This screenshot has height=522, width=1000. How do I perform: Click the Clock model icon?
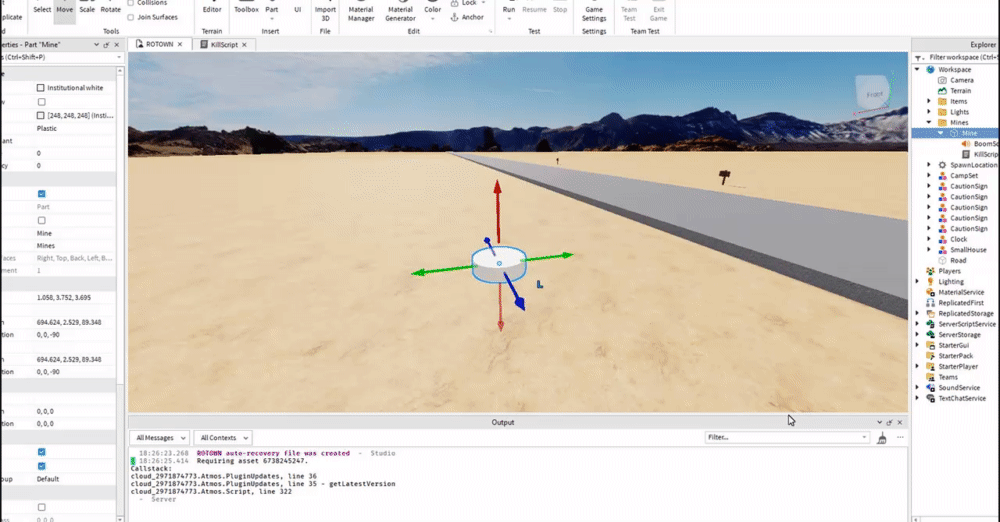click(x=942, y=239)
